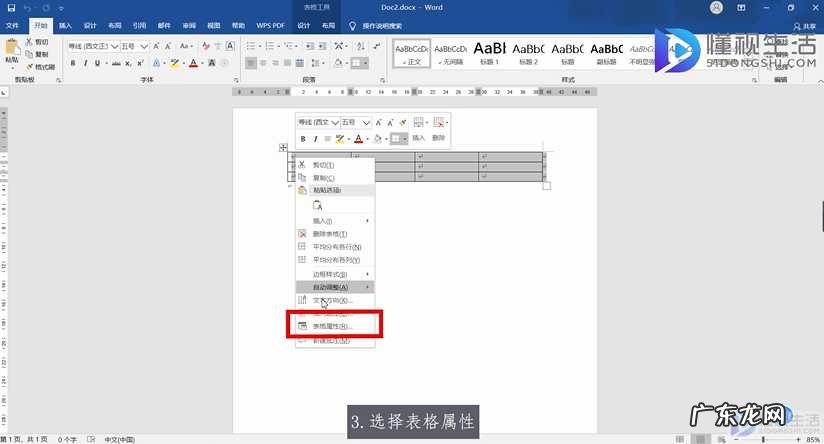Open Ribbon Display Options icon in title bar
824x444 pixels.
click(741, 8)
